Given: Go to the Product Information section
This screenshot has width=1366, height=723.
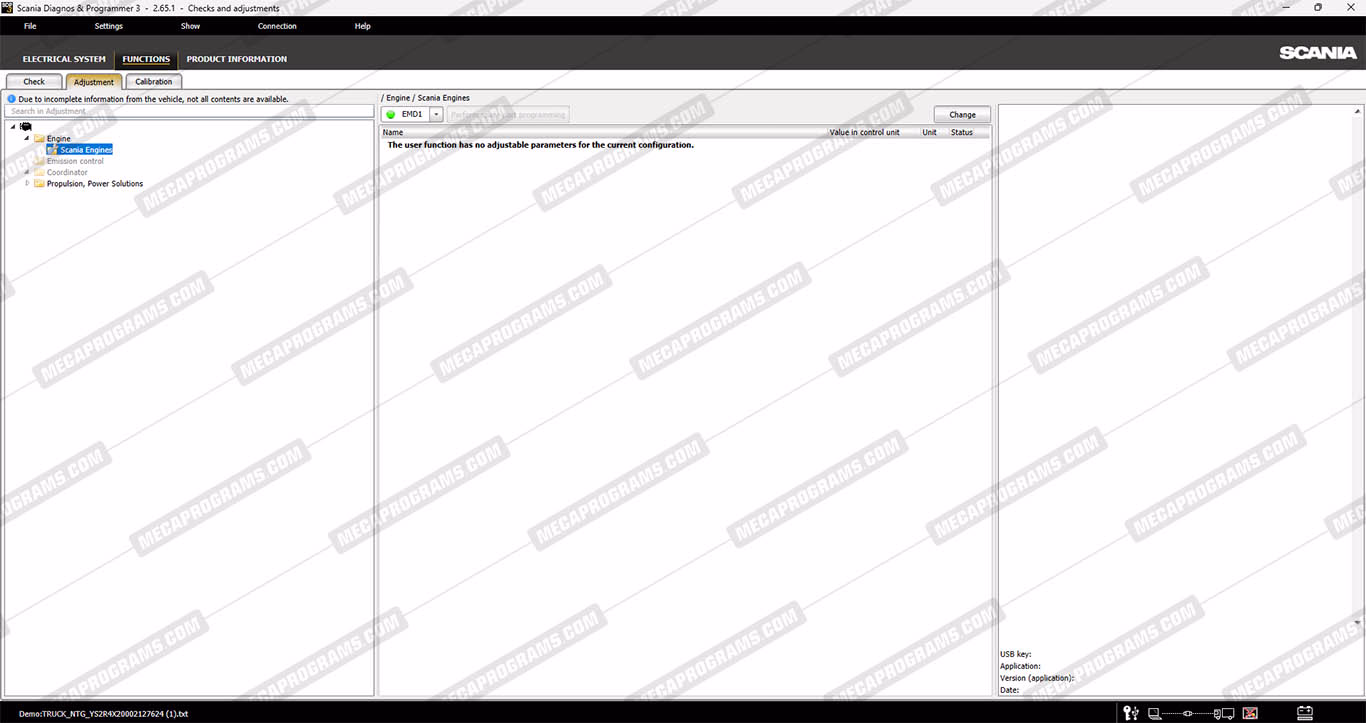Looking at the screenshot, I should [x=237, y=59].
